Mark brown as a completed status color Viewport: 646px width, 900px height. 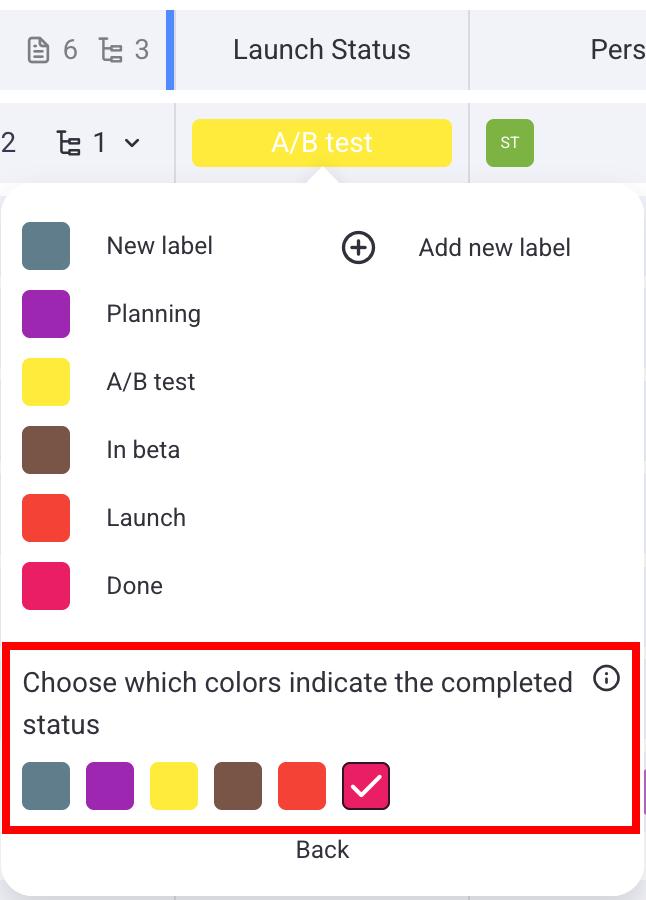(x=238, y=786)
